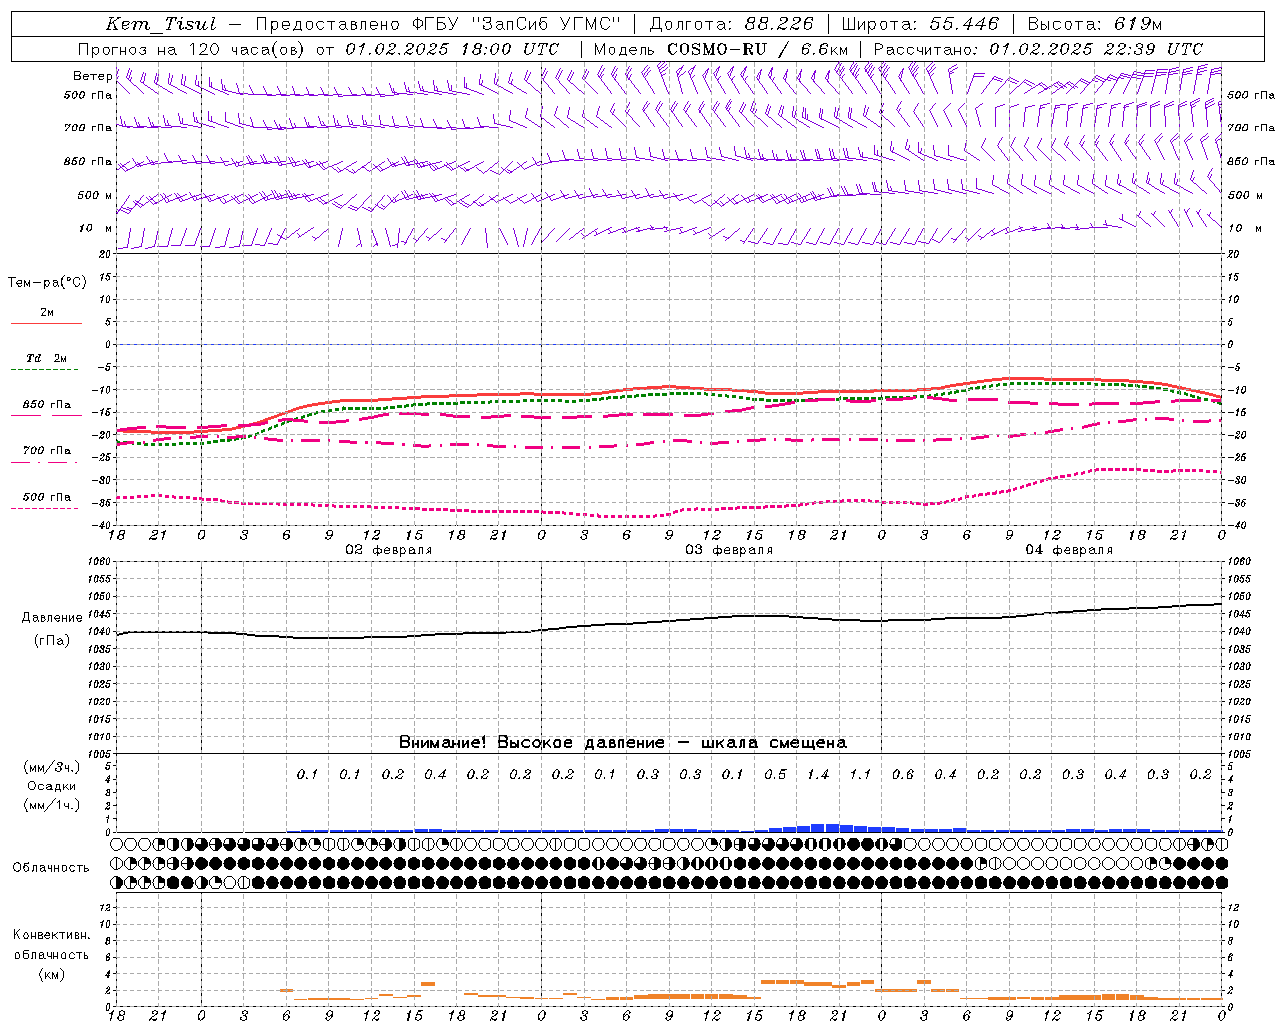Click the longitude value Долгота: 88.226
The height and width of the screenshot is (1024, 1280).
click(x=731, y=24)
